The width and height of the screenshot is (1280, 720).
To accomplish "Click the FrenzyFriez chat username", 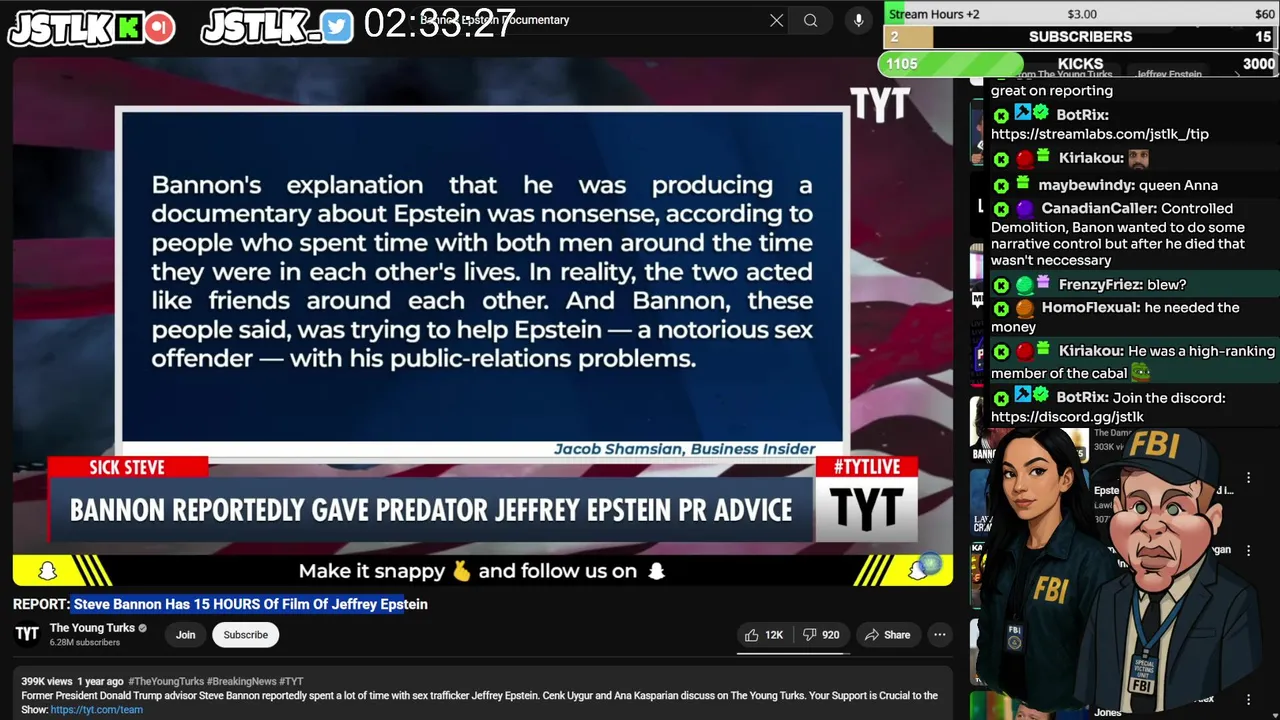I will [1101, 285].
